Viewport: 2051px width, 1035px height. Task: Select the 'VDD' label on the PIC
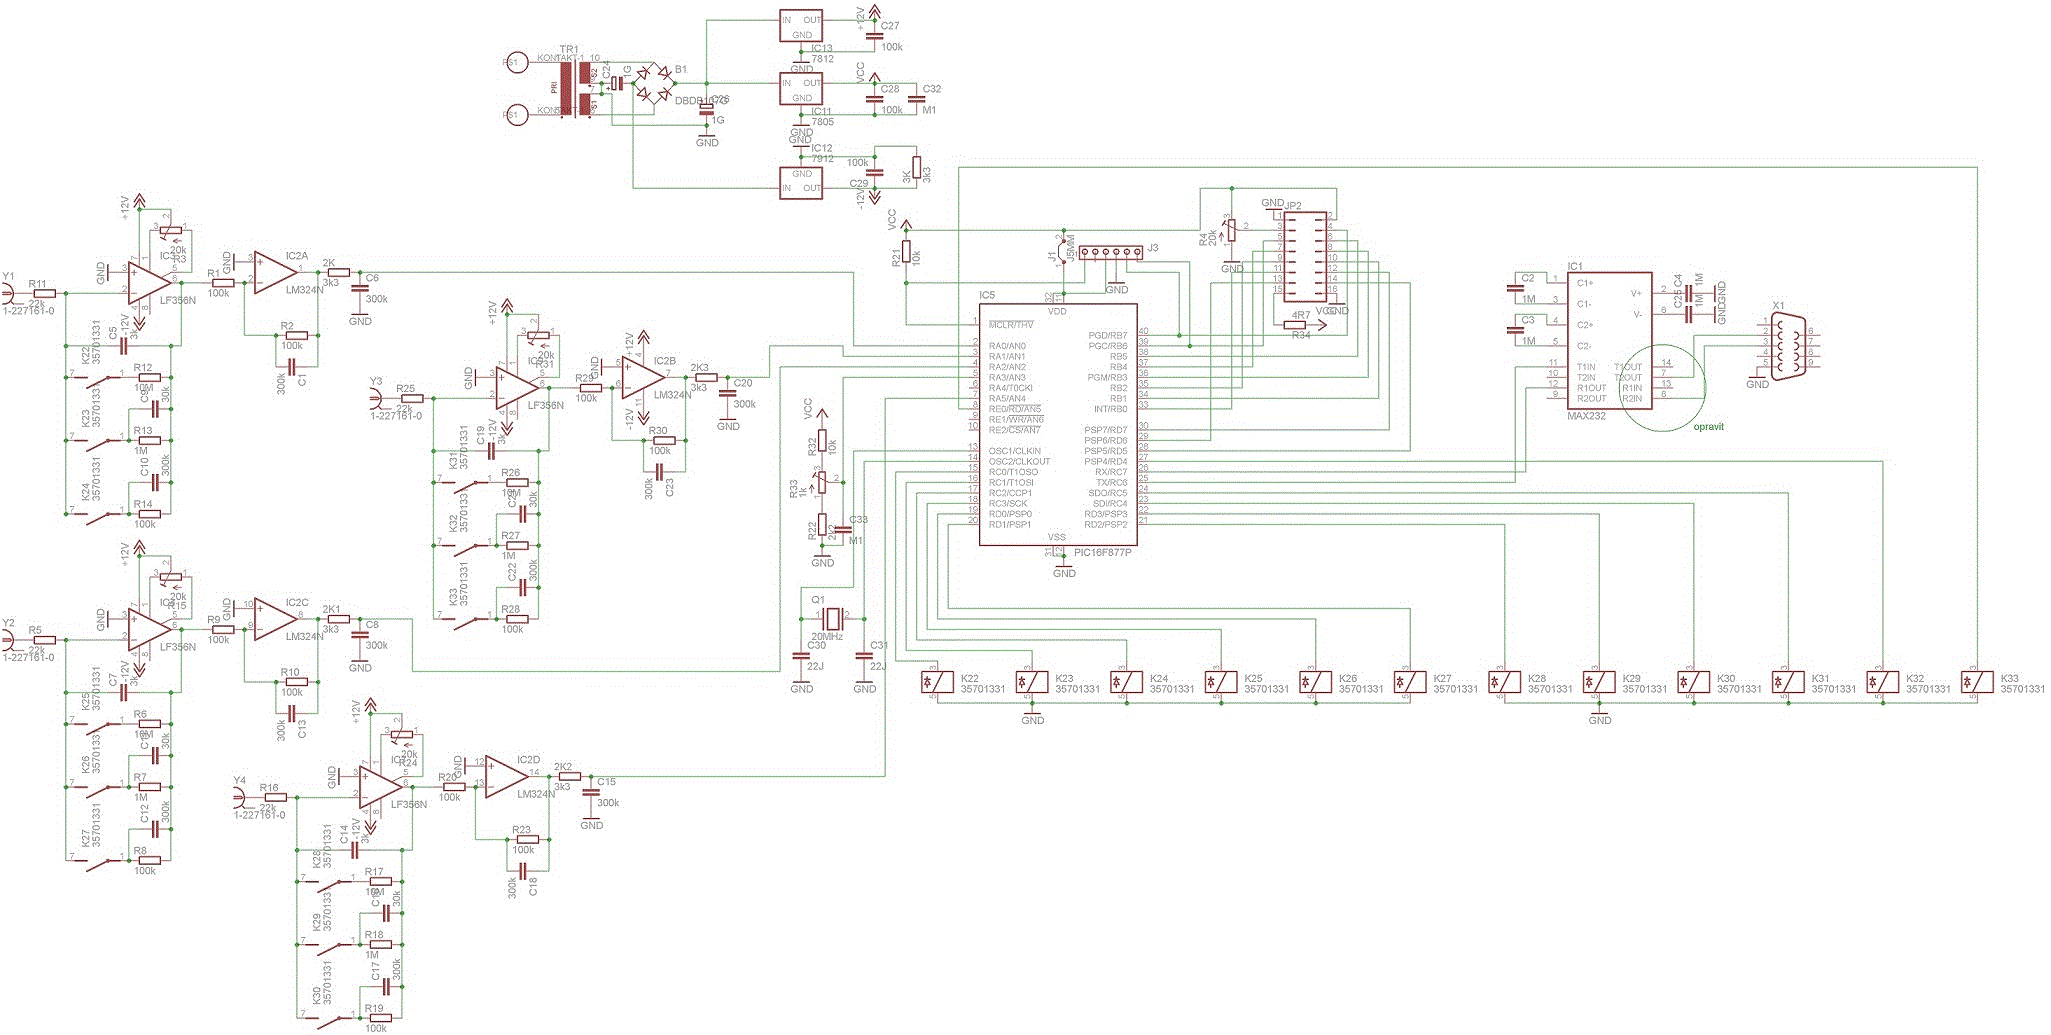pyautogui.click(x=1057, y=312)
